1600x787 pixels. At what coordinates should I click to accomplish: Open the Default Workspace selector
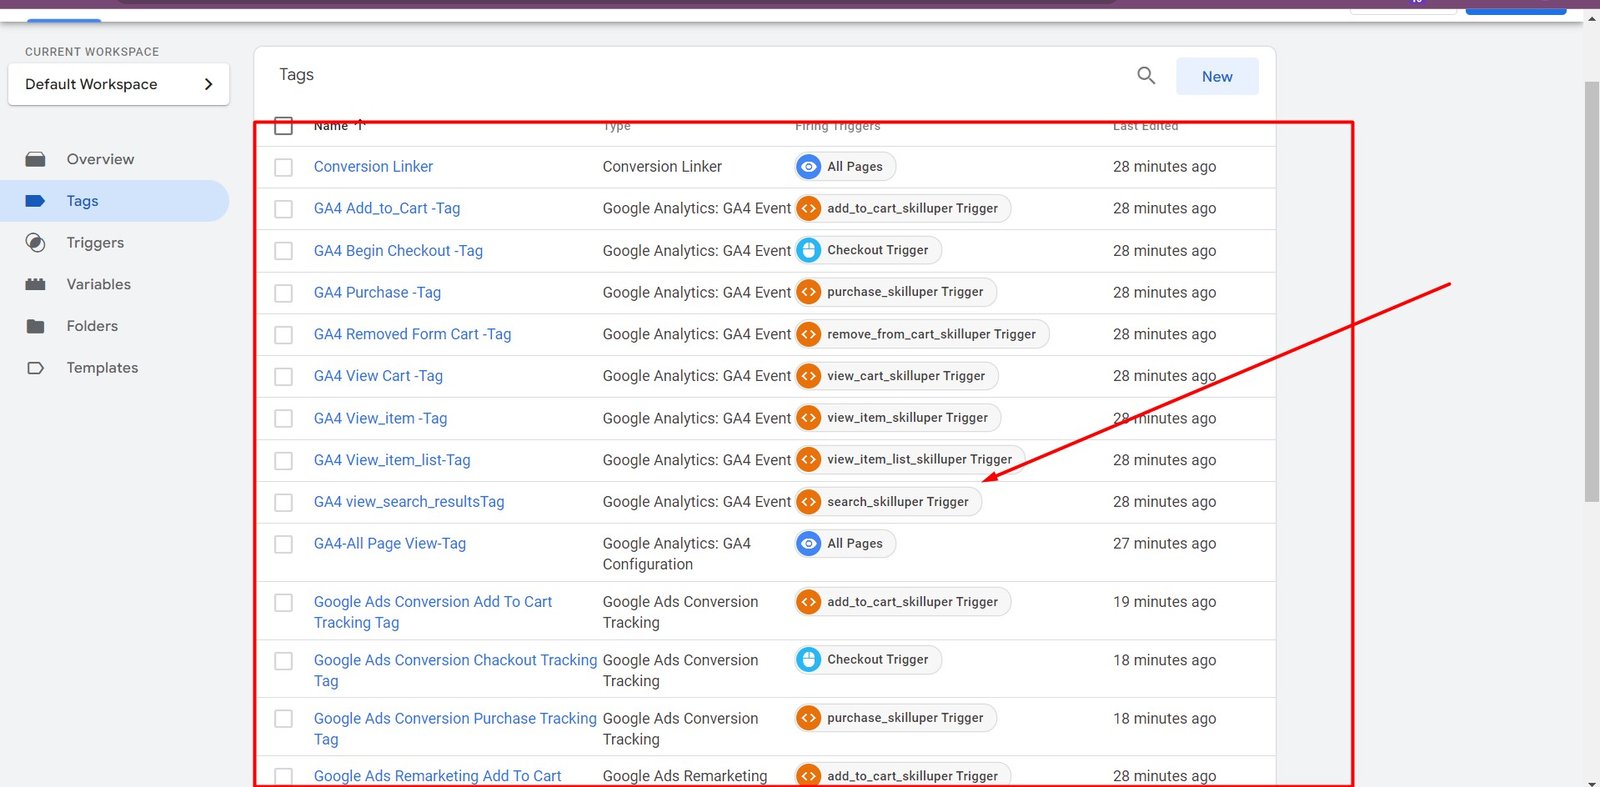click(x=119, y=84)
